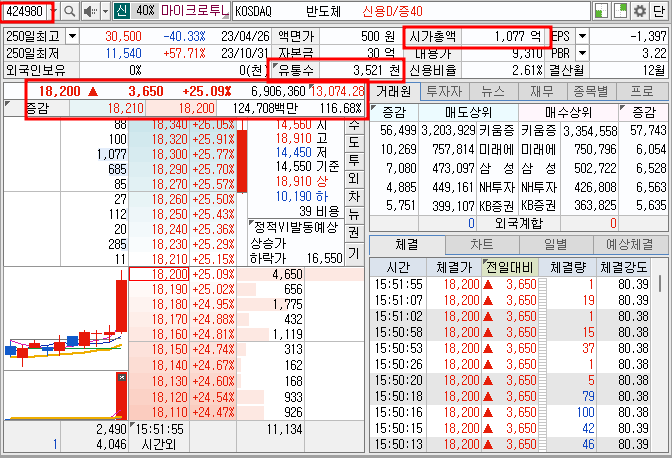Click the trade row at 15:50:16
Viewport: 672px width, 458px height.
pyautogui.click(x=509, y=412)
